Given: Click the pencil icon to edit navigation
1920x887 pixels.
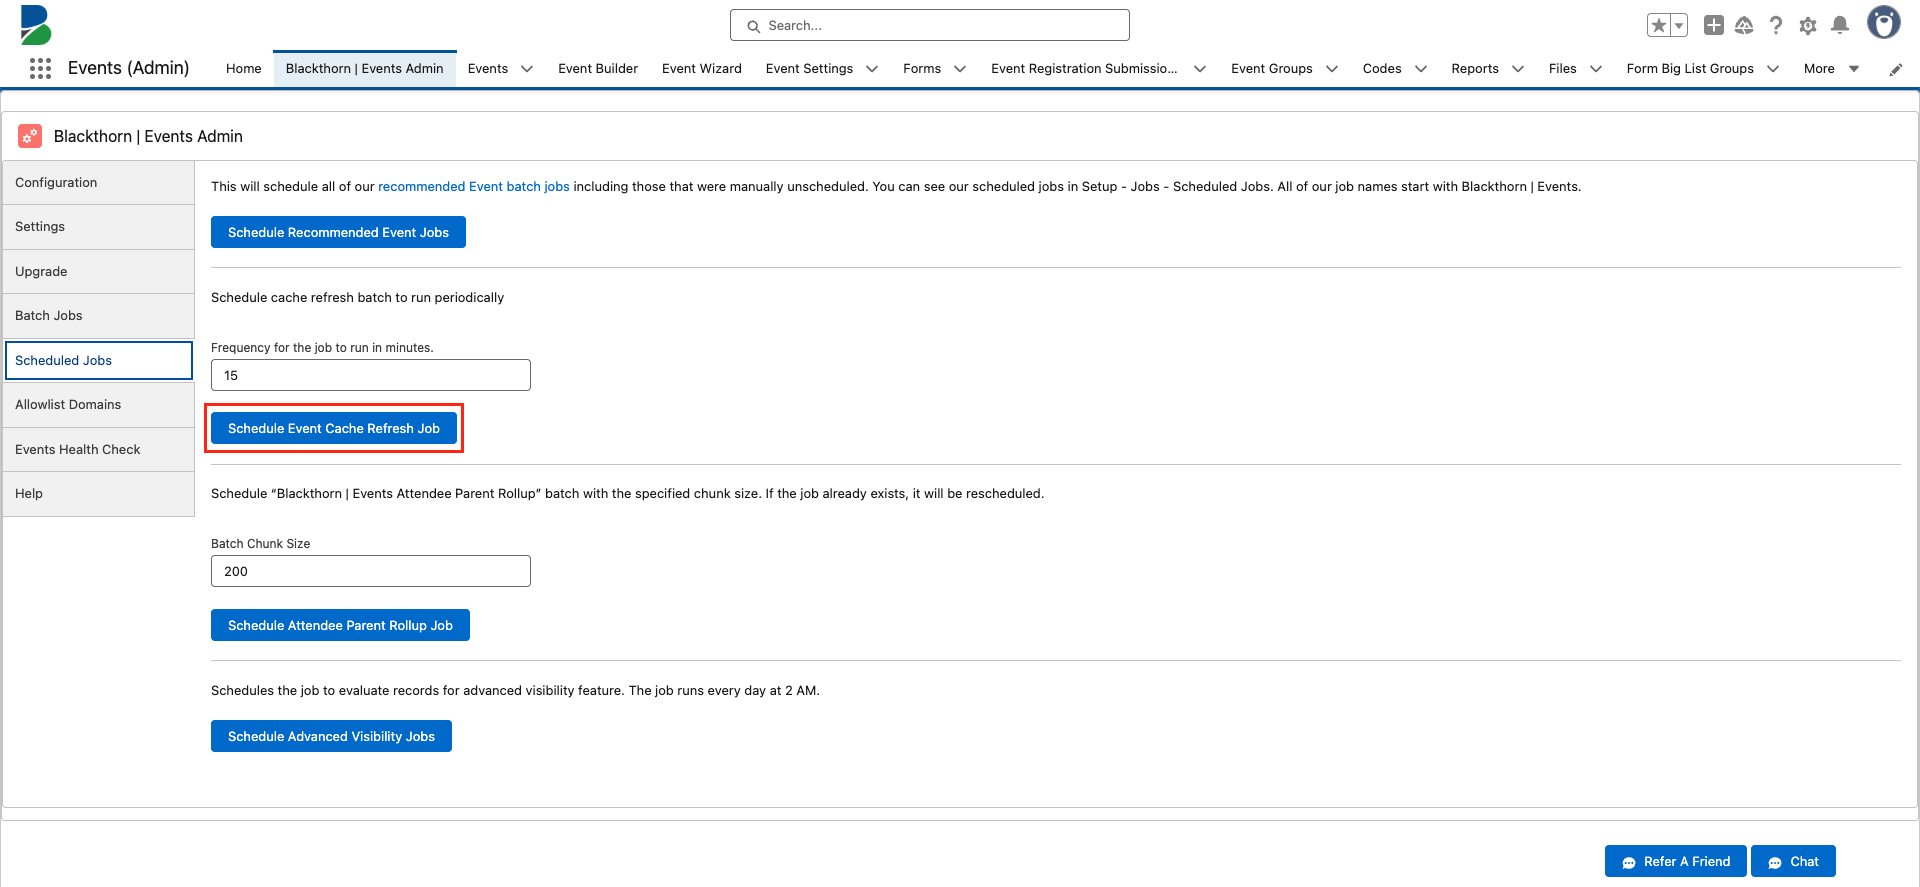Looking at the screenshot, I should 1895,69.
